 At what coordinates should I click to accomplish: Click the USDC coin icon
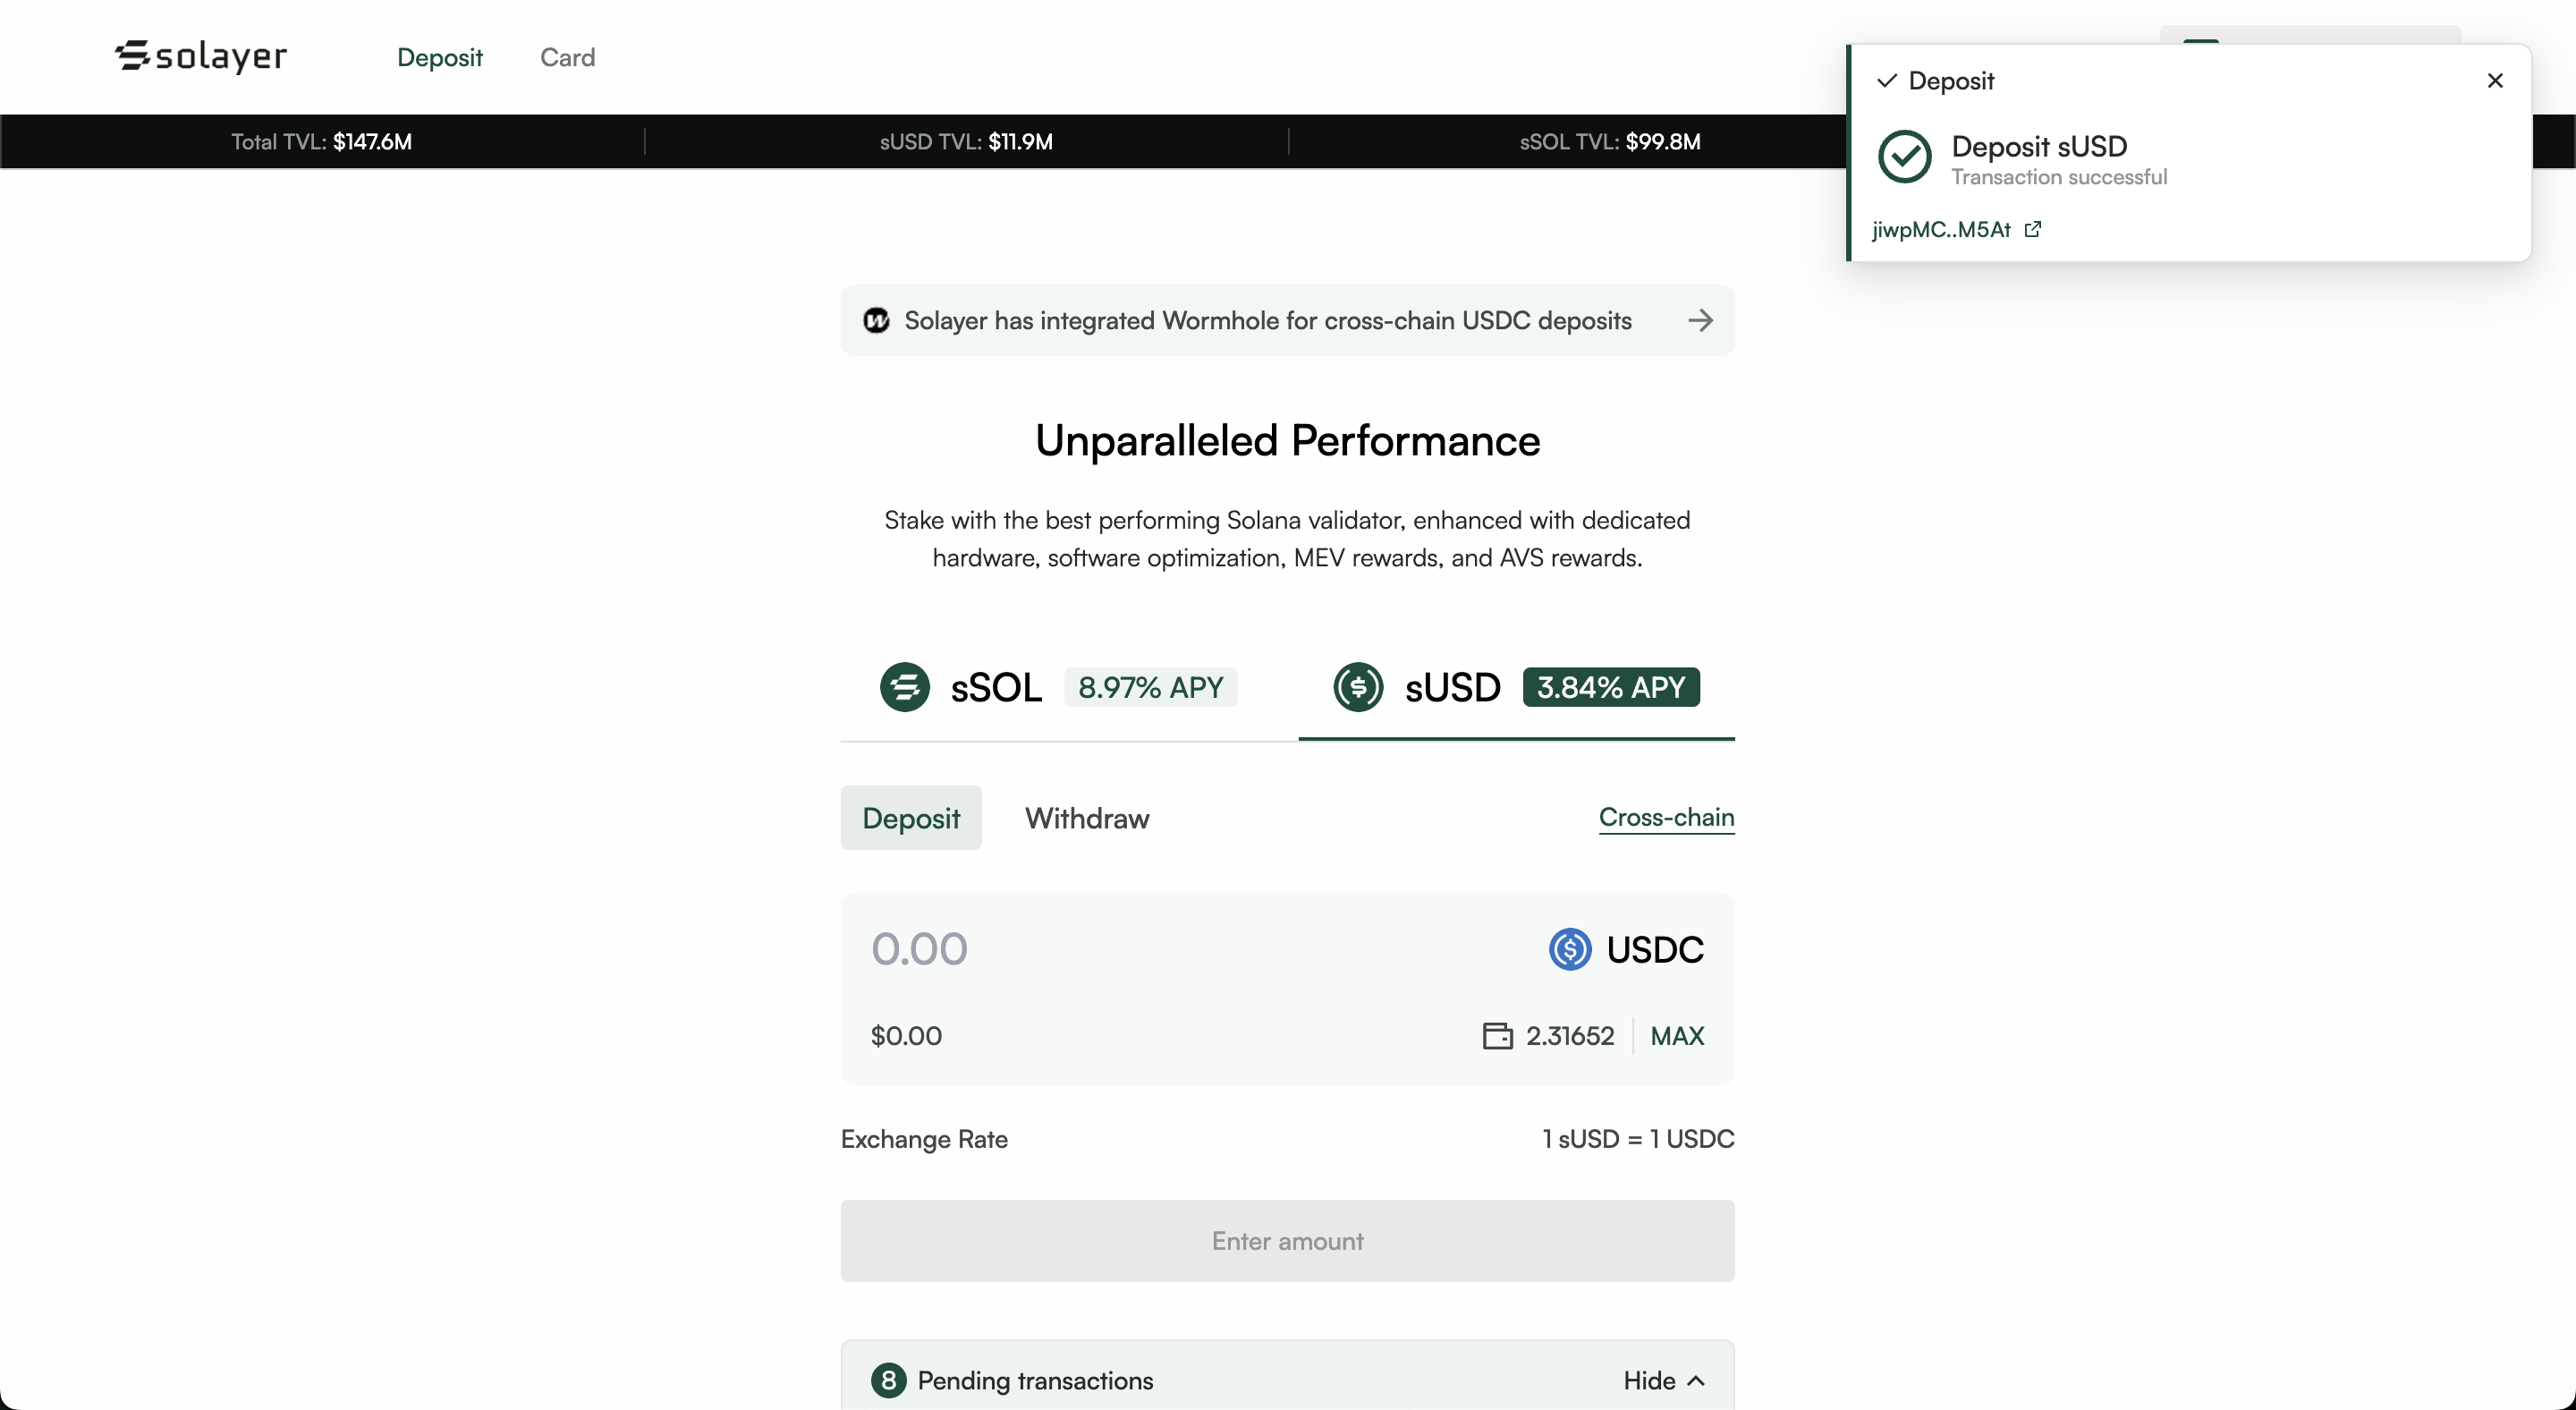pos(1569,949)
